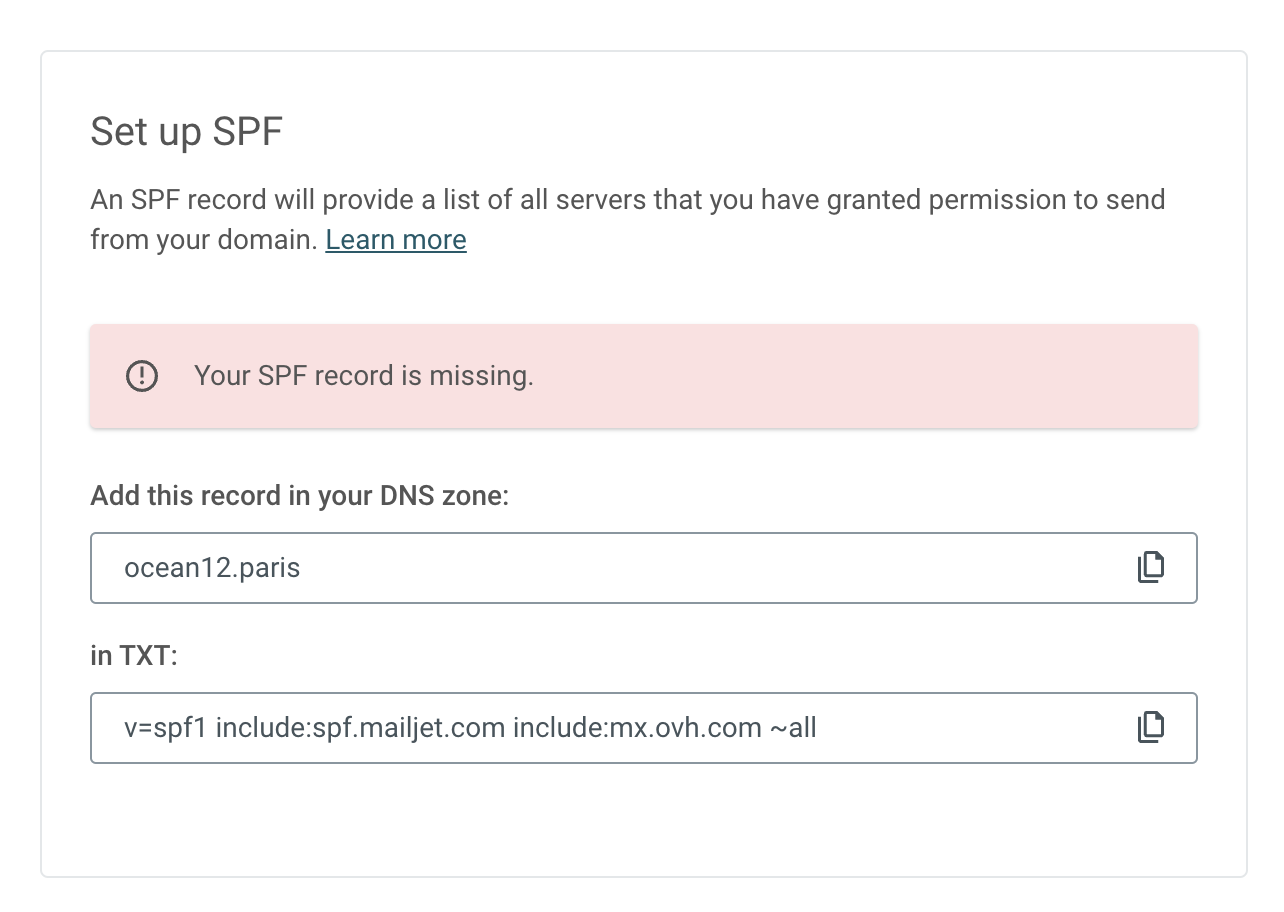Click the SPF description paragraph text

click(x=628, y=220)
